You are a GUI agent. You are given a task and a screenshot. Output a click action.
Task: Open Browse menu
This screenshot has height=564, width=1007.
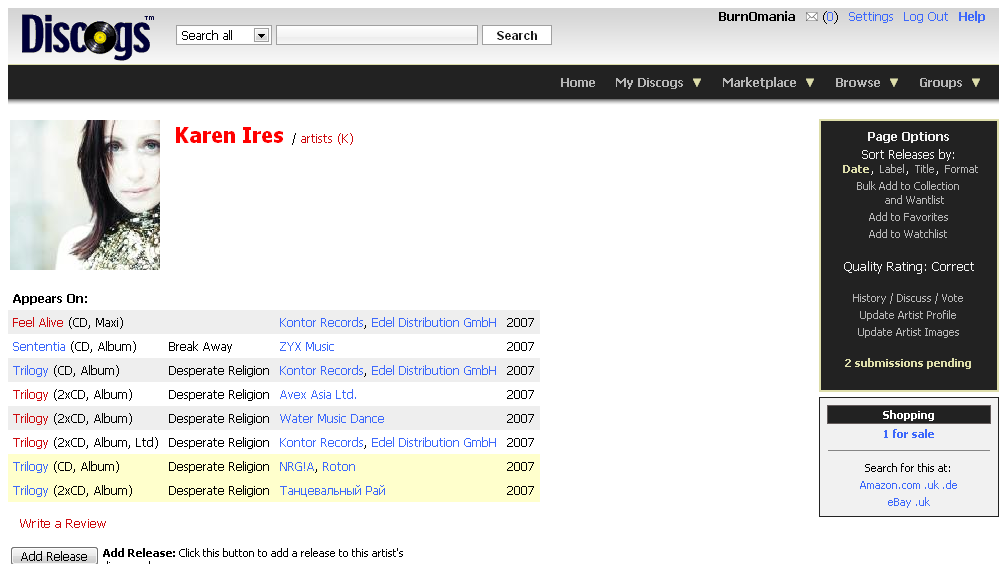tap(857, 82)
